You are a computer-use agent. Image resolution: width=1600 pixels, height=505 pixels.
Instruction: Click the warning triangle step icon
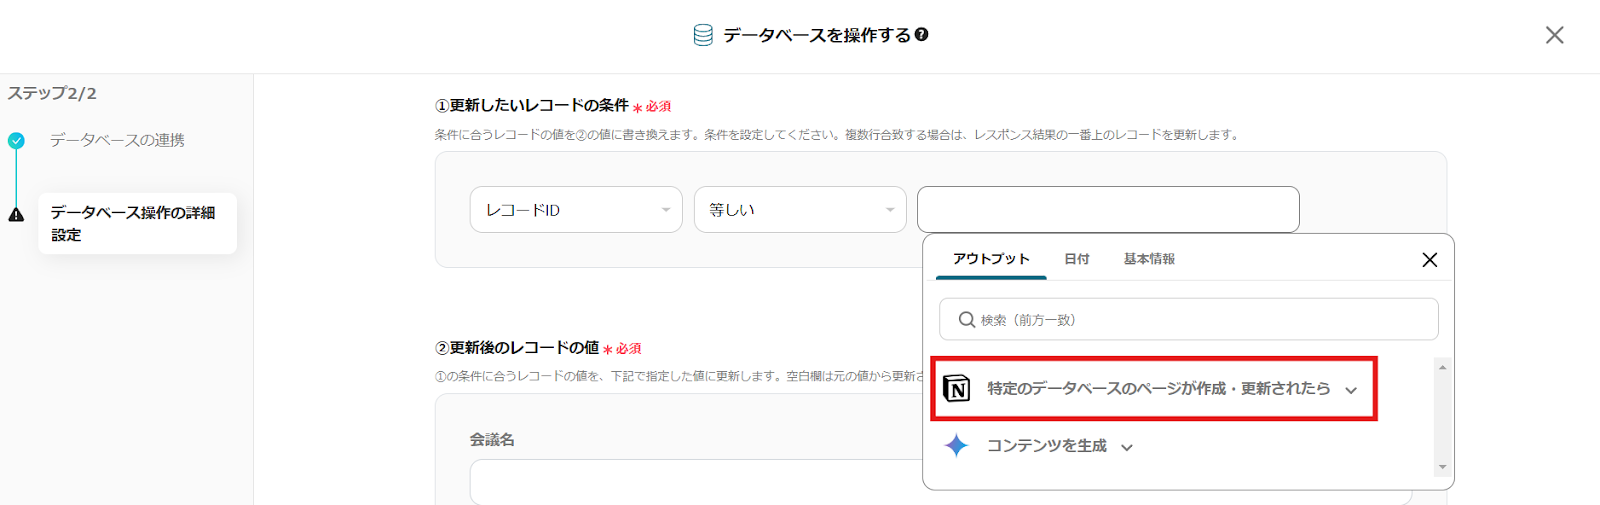tap(16, 214)
